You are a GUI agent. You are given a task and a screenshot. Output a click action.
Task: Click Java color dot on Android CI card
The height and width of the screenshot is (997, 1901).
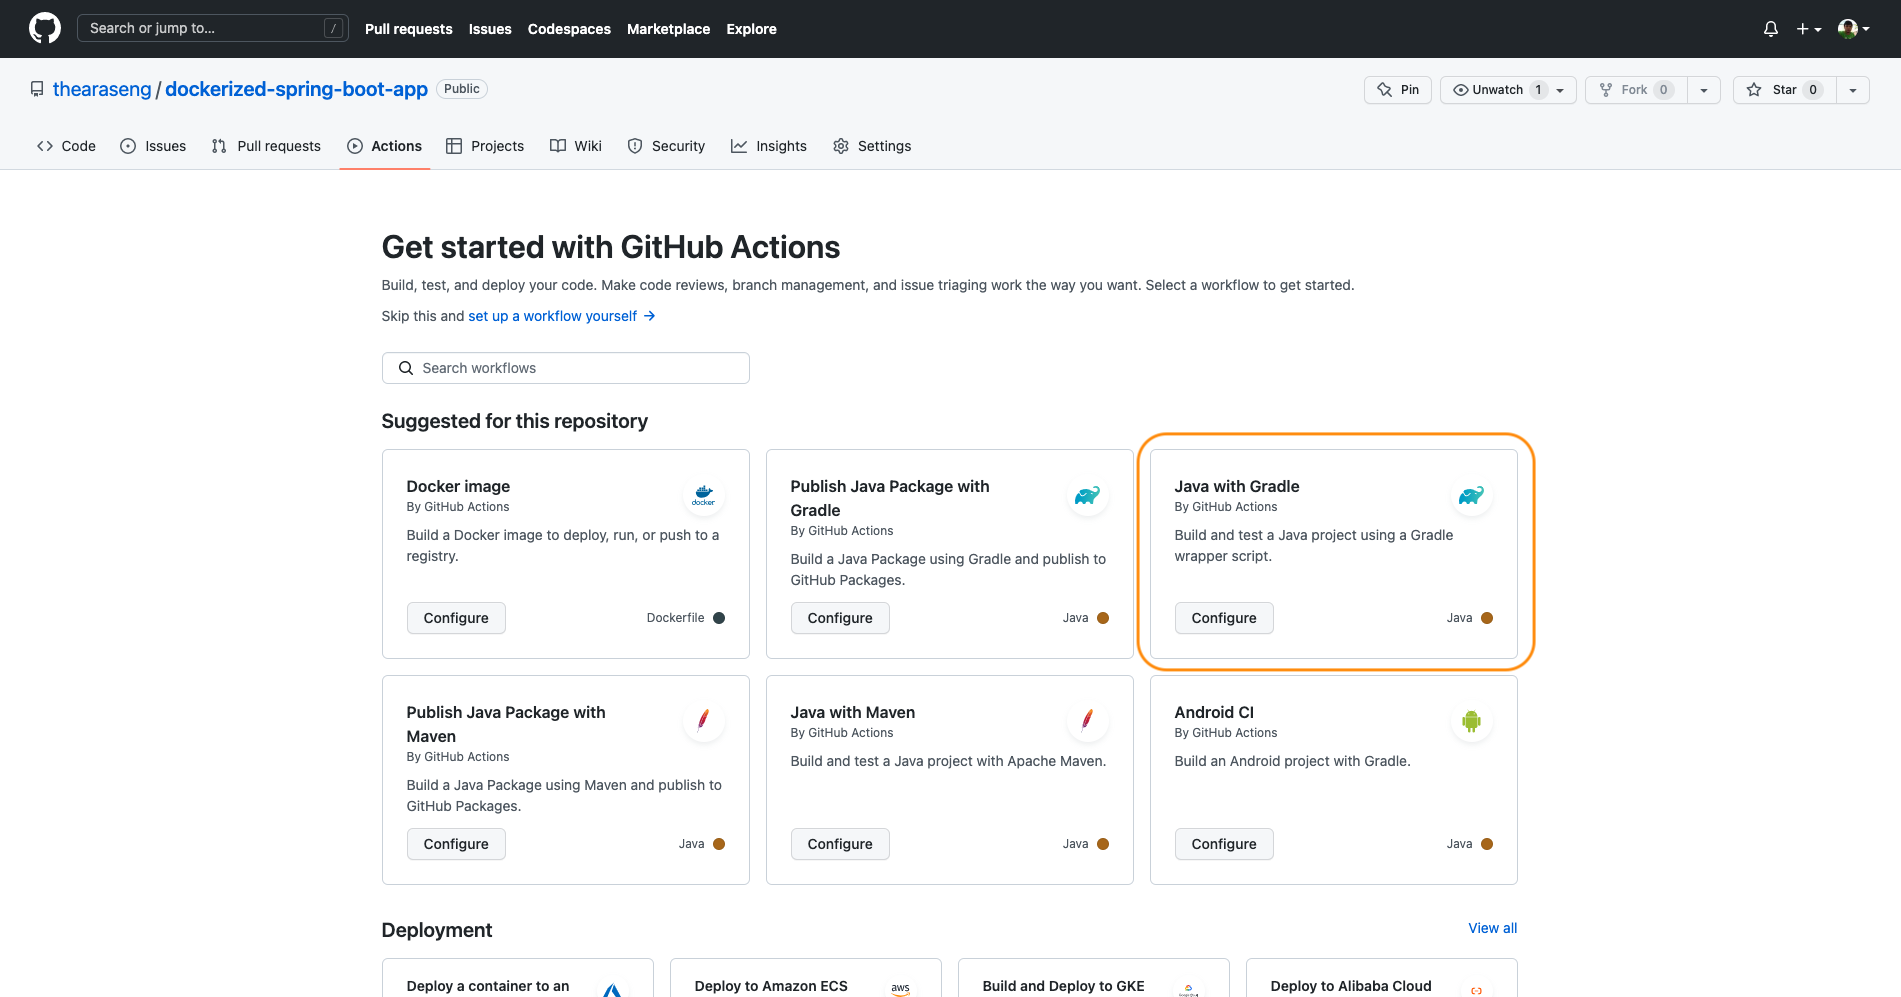pos(1487,844)
